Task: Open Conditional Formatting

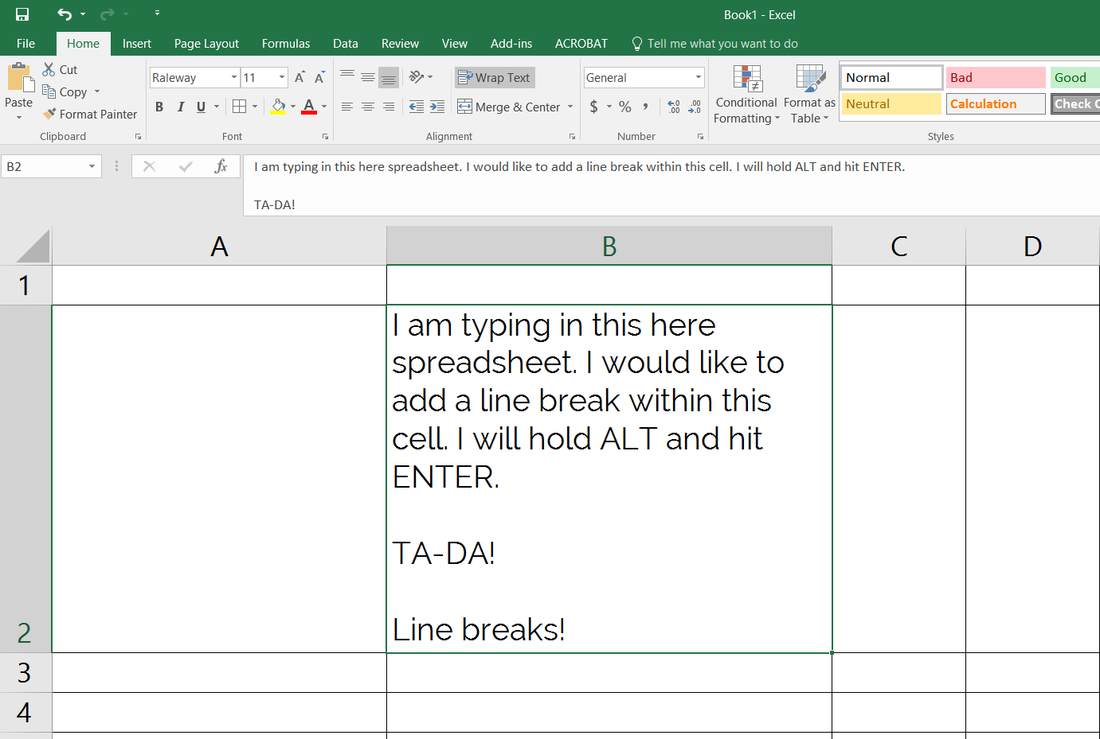Action: coord(746,95)
